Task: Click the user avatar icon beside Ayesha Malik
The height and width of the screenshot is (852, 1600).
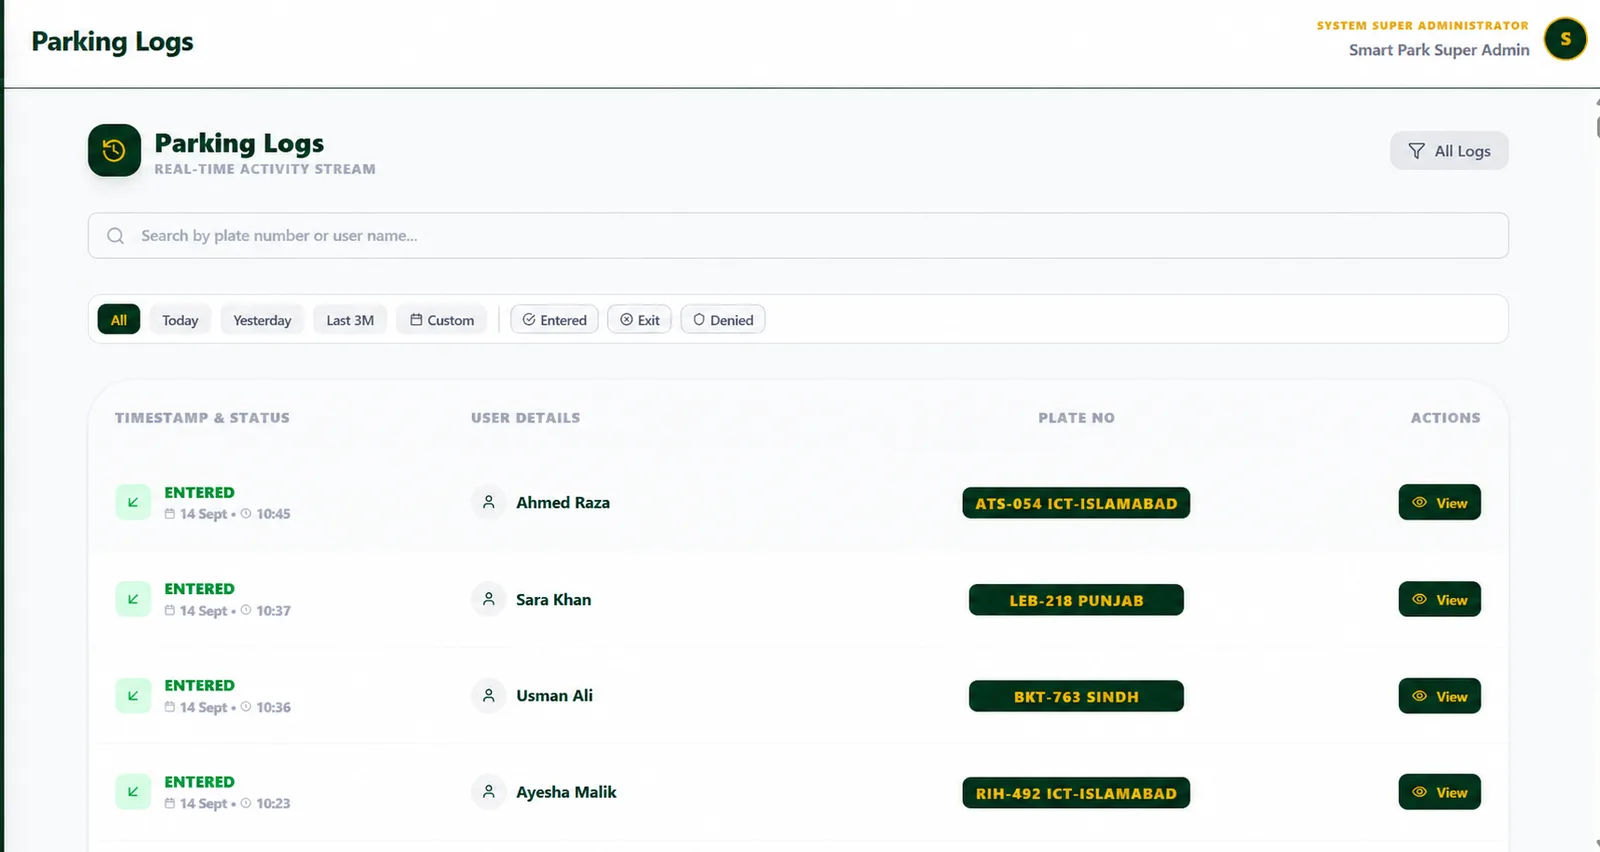Action: tap(489, 792)
